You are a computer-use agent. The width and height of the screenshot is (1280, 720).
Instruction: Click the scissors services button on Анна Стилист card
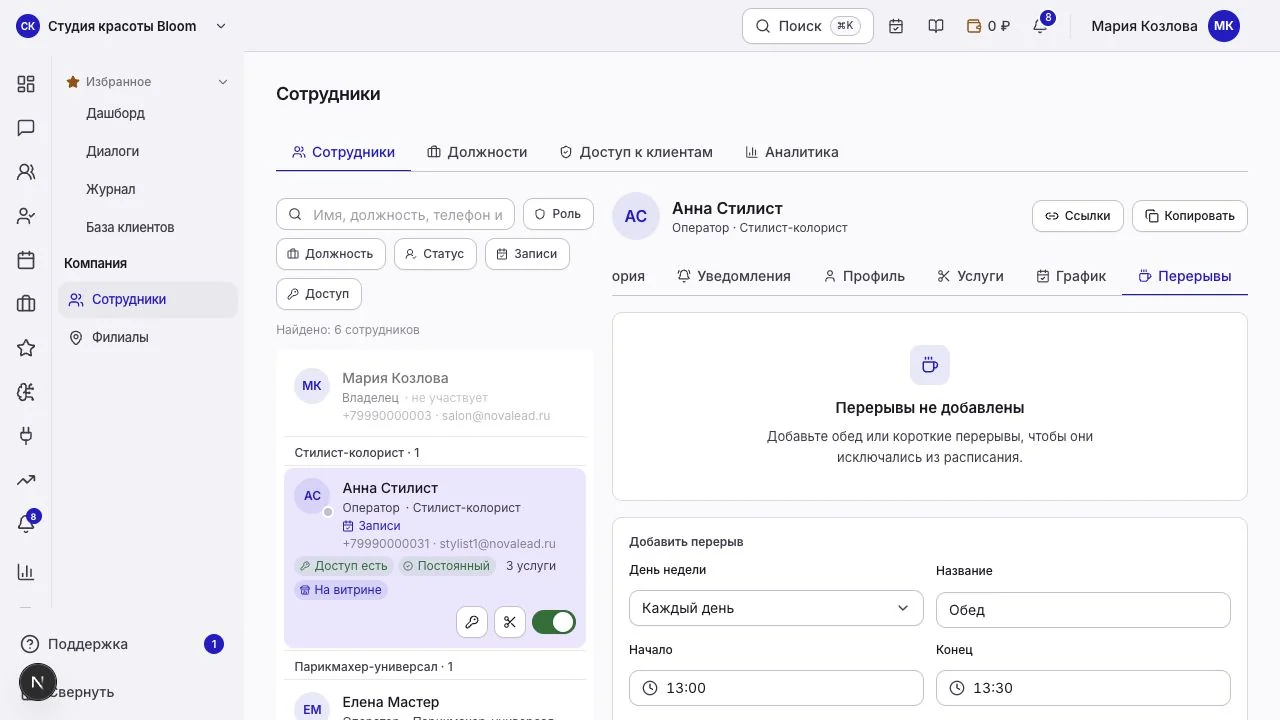coord(510,622)
